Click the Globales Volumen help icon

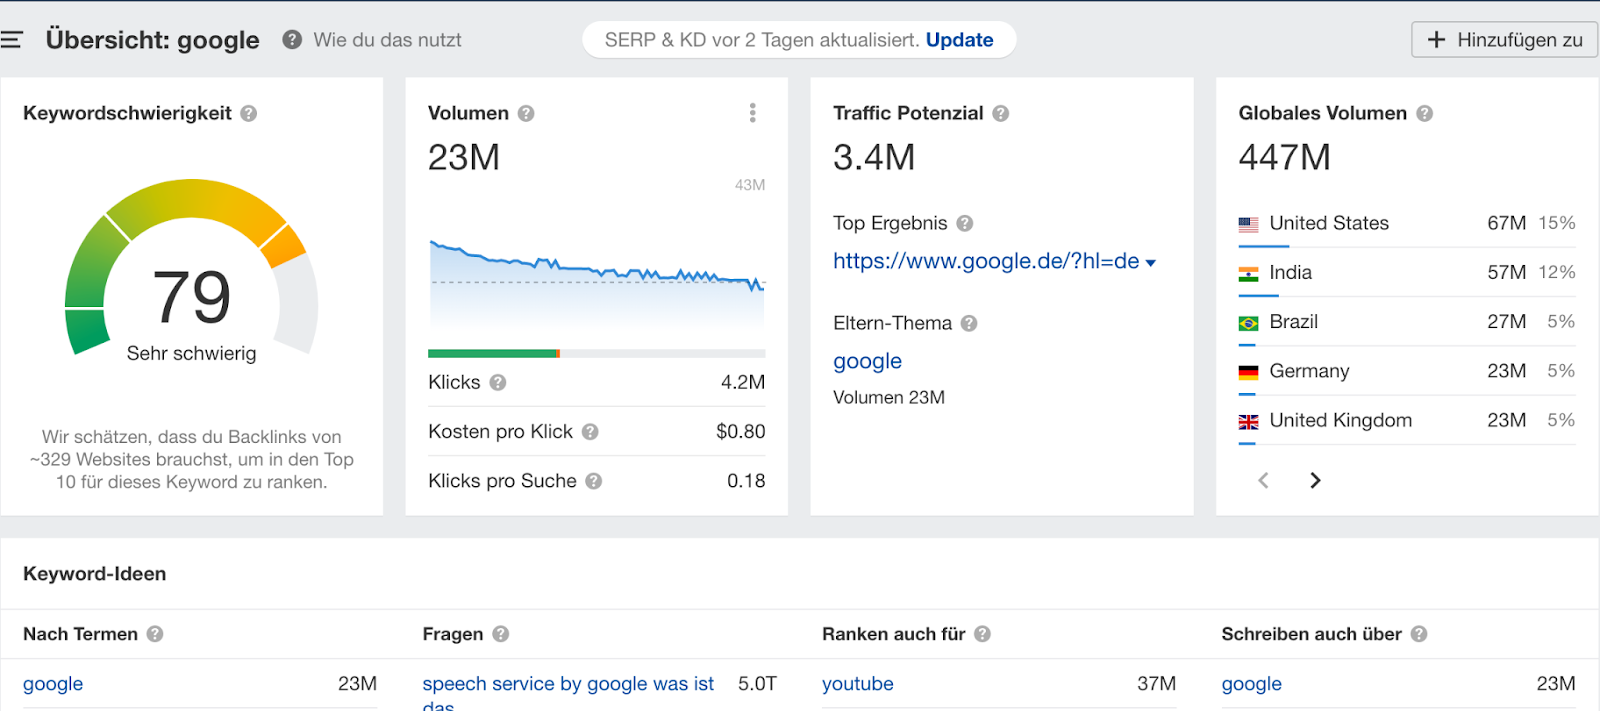1425,114
